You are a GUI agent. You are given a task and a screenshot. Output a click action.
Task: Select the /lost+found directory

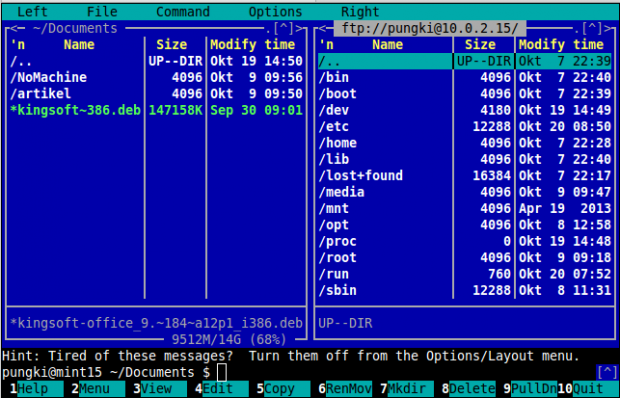click(x=465, y=176)
